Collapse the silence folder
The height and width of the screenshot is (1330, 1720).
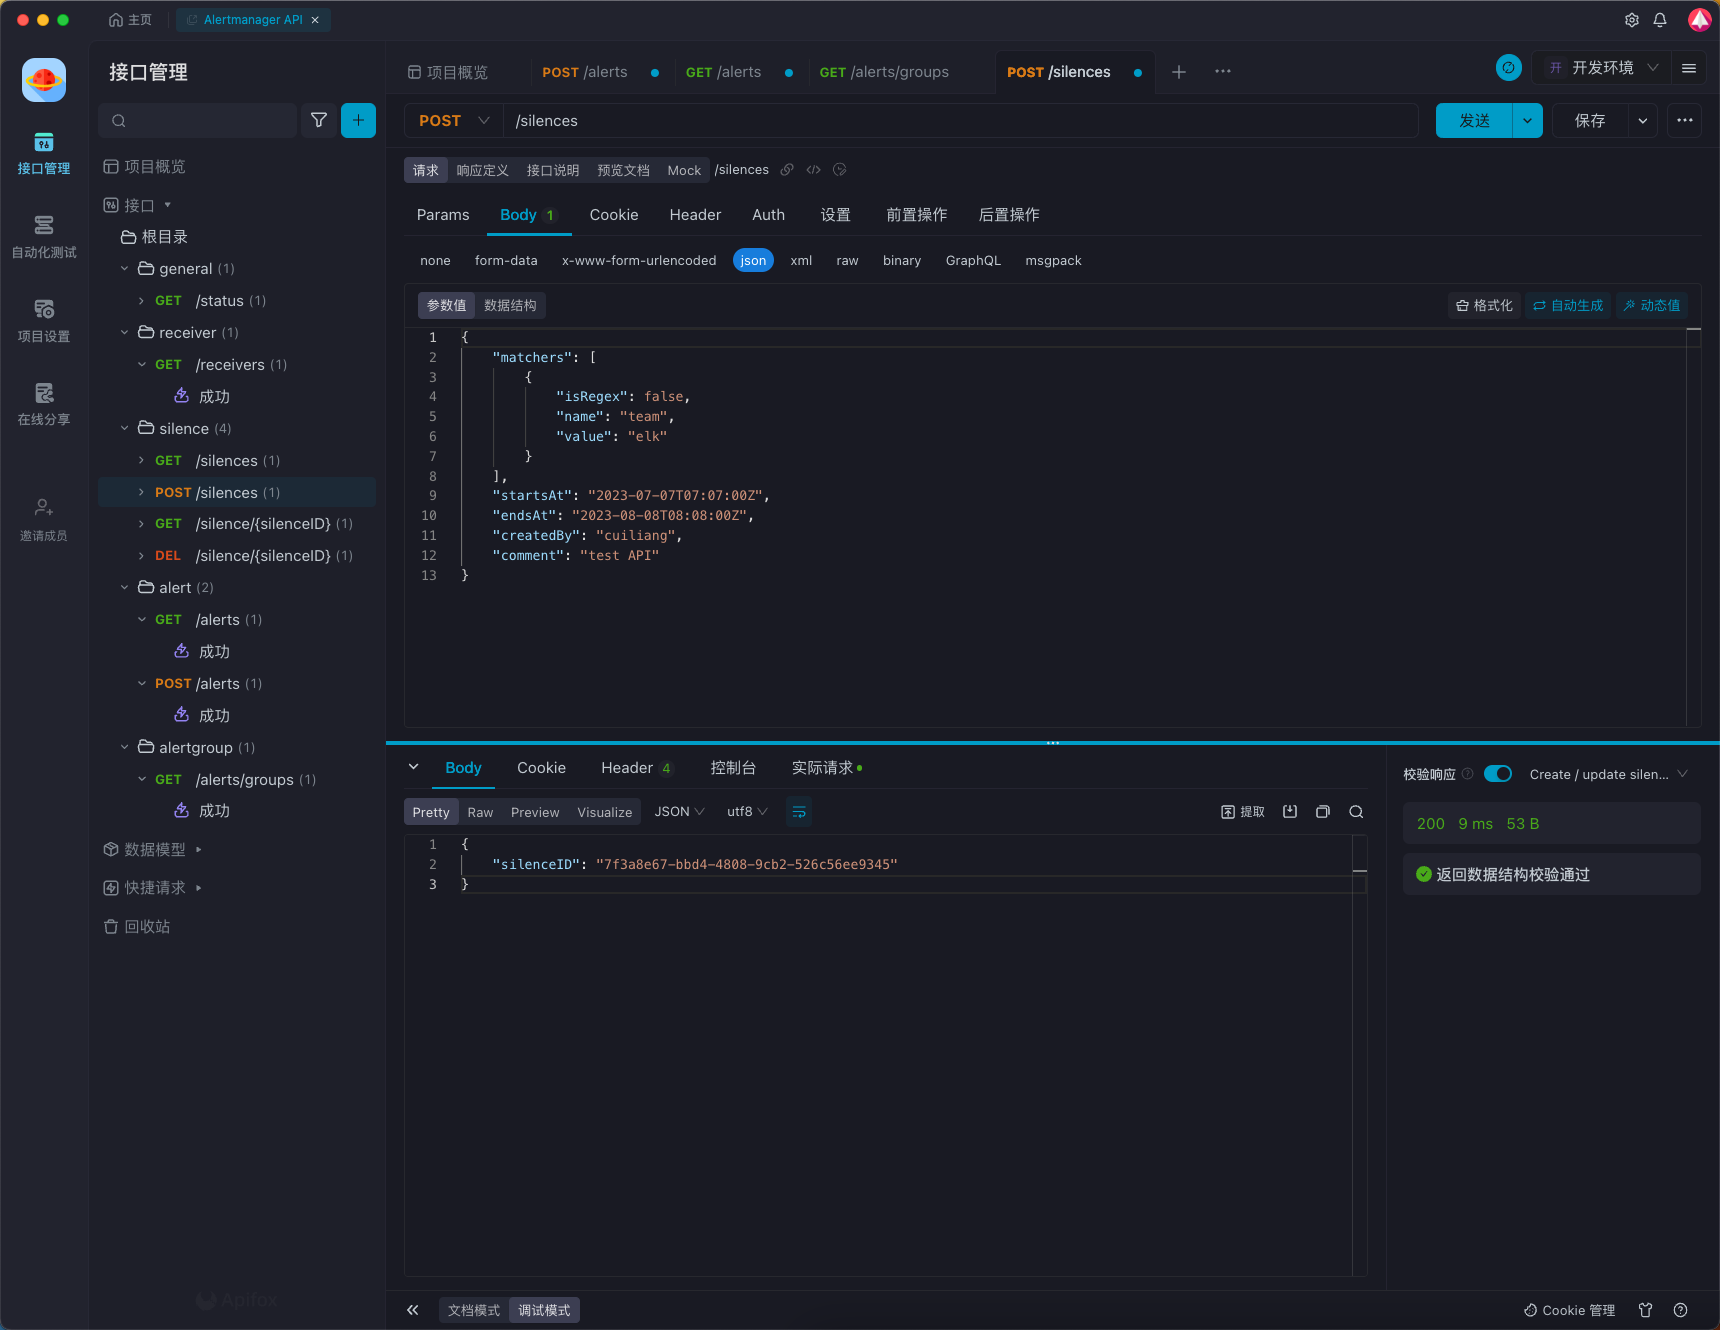point(125,428)
